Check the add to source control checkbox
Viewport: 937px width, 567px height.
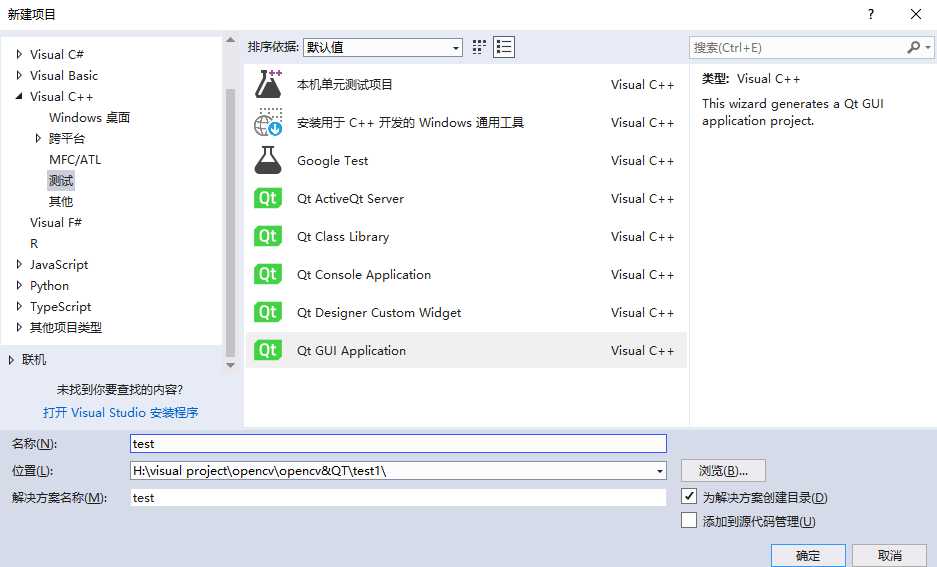(x=689, y=520)
